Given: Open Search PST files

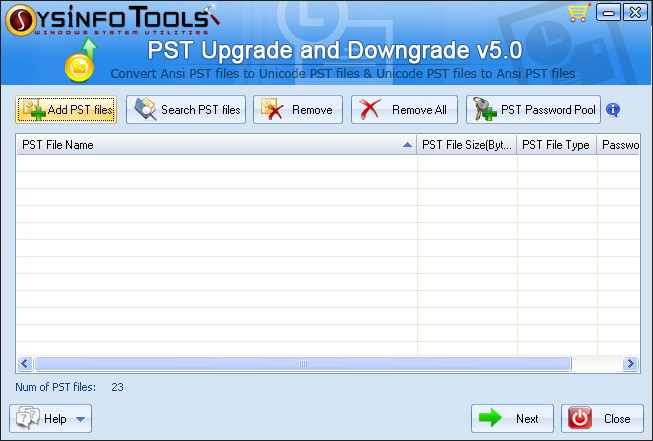Looking at the screenshot, I should pos(186,110).
